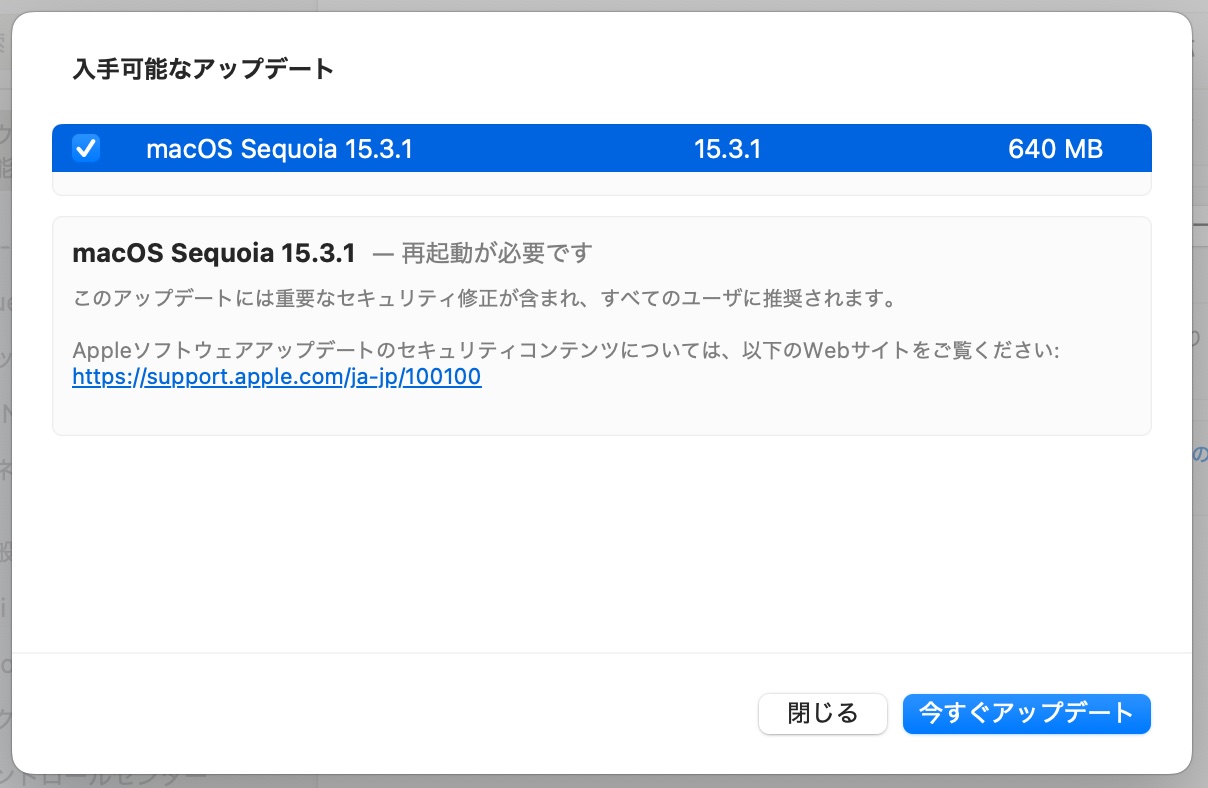Screen dimensions: 1208x788
Task: Click the bold macOS Sequoia 15.3.1 detail title
Action: click(x=214, y=253)
